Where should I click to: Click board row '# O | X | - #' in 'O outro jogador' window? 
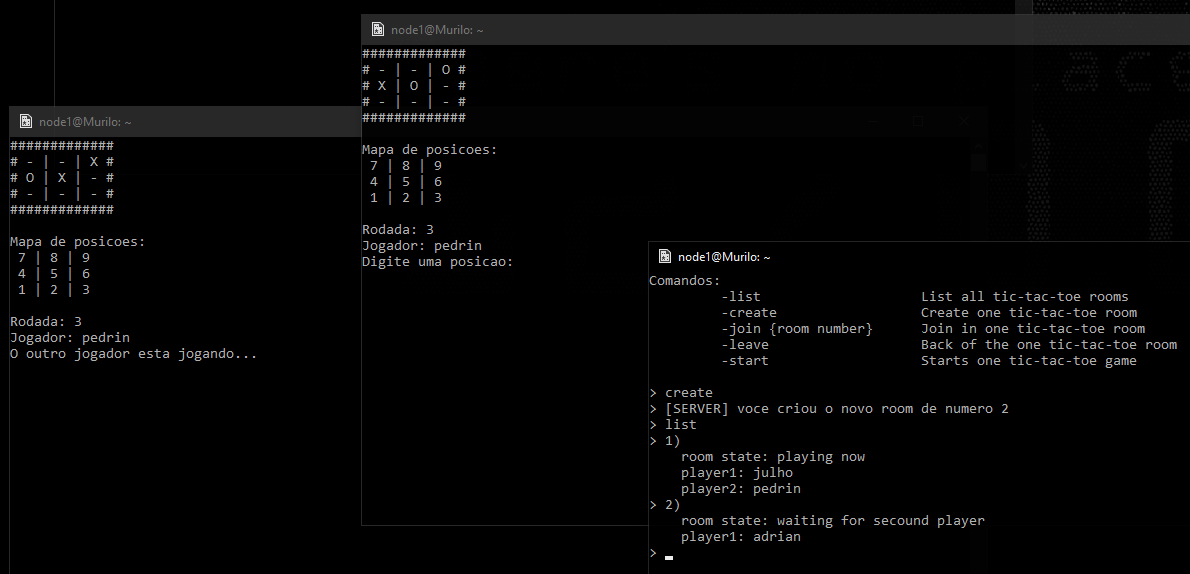point(61,178)
